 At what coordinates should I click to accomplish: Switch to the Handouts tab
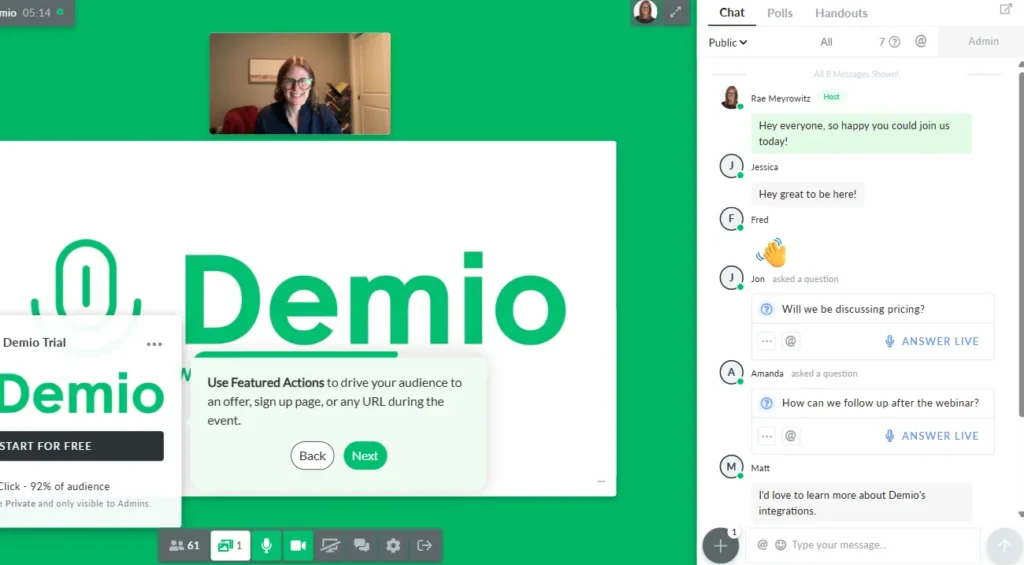841,13
